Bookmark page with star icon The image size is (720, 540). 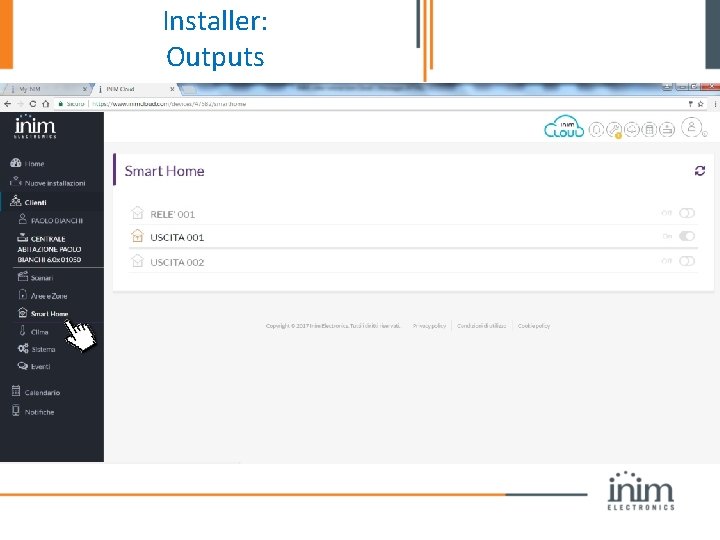(701, 104)
